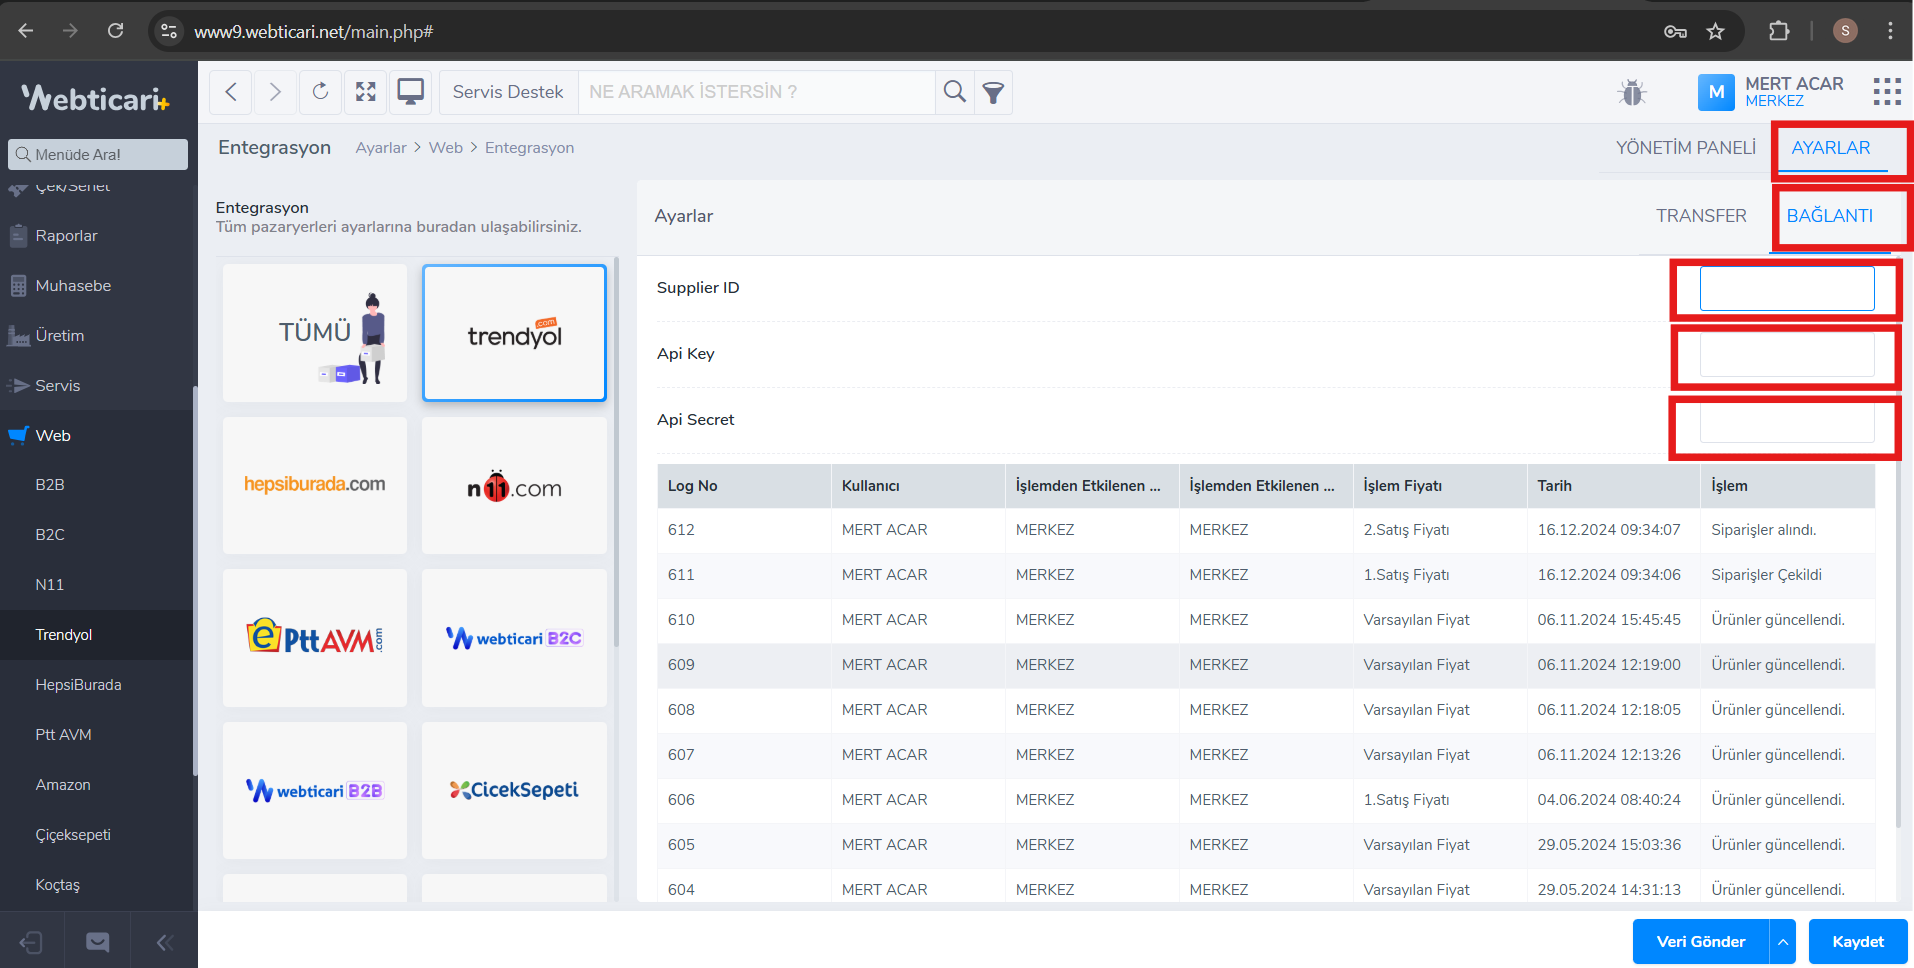The height and width of the screenshot is (968, 1914).
Task: Click the filter funnel icon
Action: pyautogui.click(x=993, y=93)
